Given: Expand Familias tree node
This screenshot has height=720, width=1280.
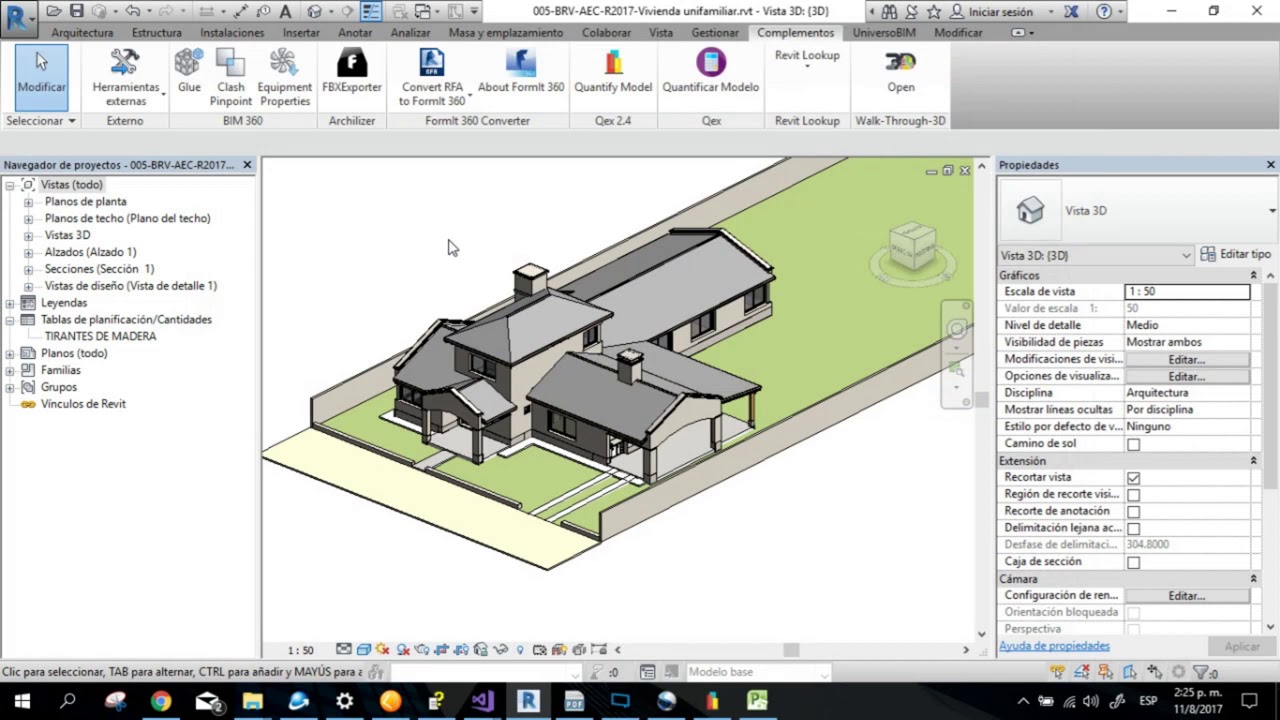Looking at the screenshot, I should tap(10, 370).
